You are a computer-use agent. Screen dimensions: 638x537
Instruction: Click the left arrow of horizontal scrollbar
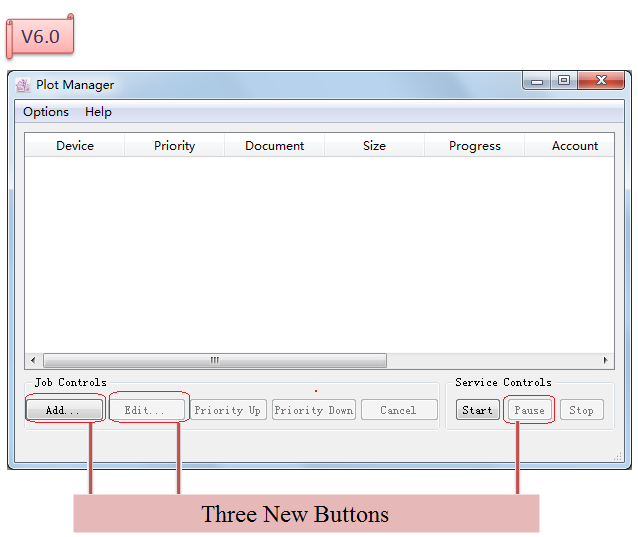point(33,361)
